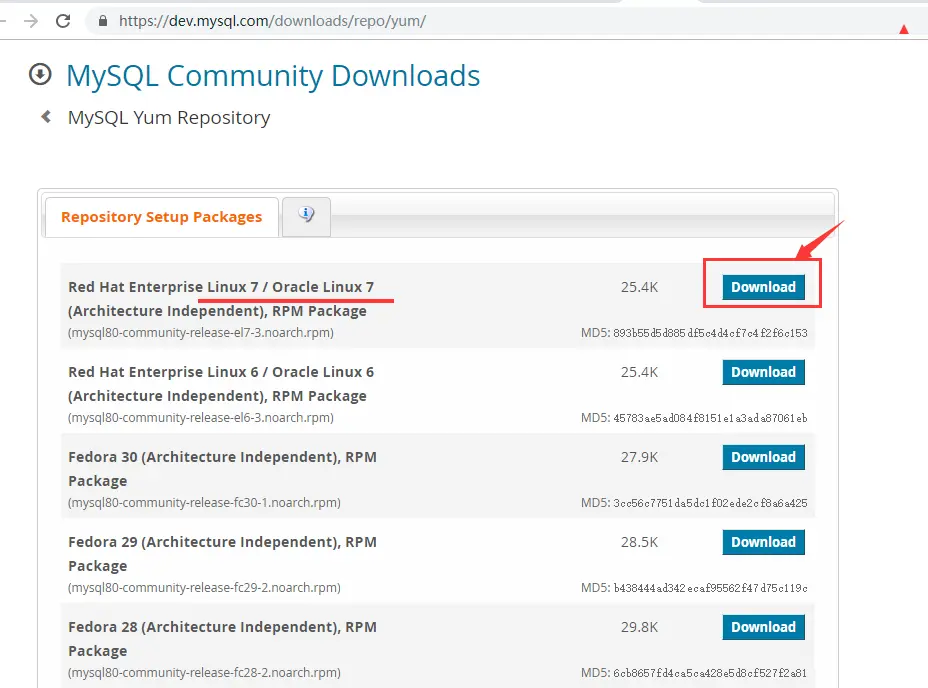Click the download circle icon beside page title
Viewport: 928px width, 688px height.
(x=40, y=75)
